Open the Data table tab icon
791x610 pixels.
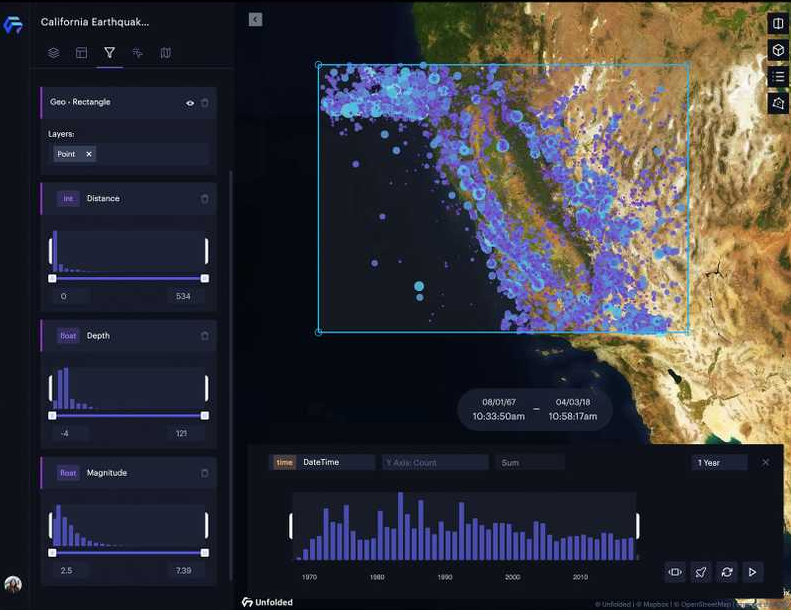pos(82,53)
